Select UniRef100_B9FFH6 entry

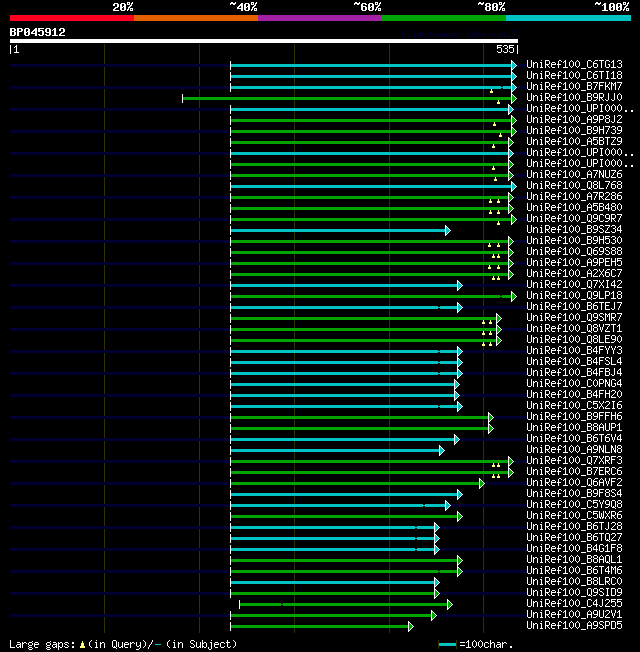[x=574, y=416]
